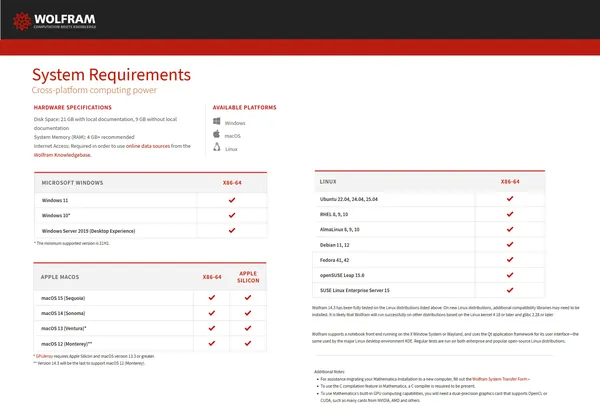Click the checkmark in the Windows 10 row
The height and width of the screenshot is (419, 600).
pos(232,215)
